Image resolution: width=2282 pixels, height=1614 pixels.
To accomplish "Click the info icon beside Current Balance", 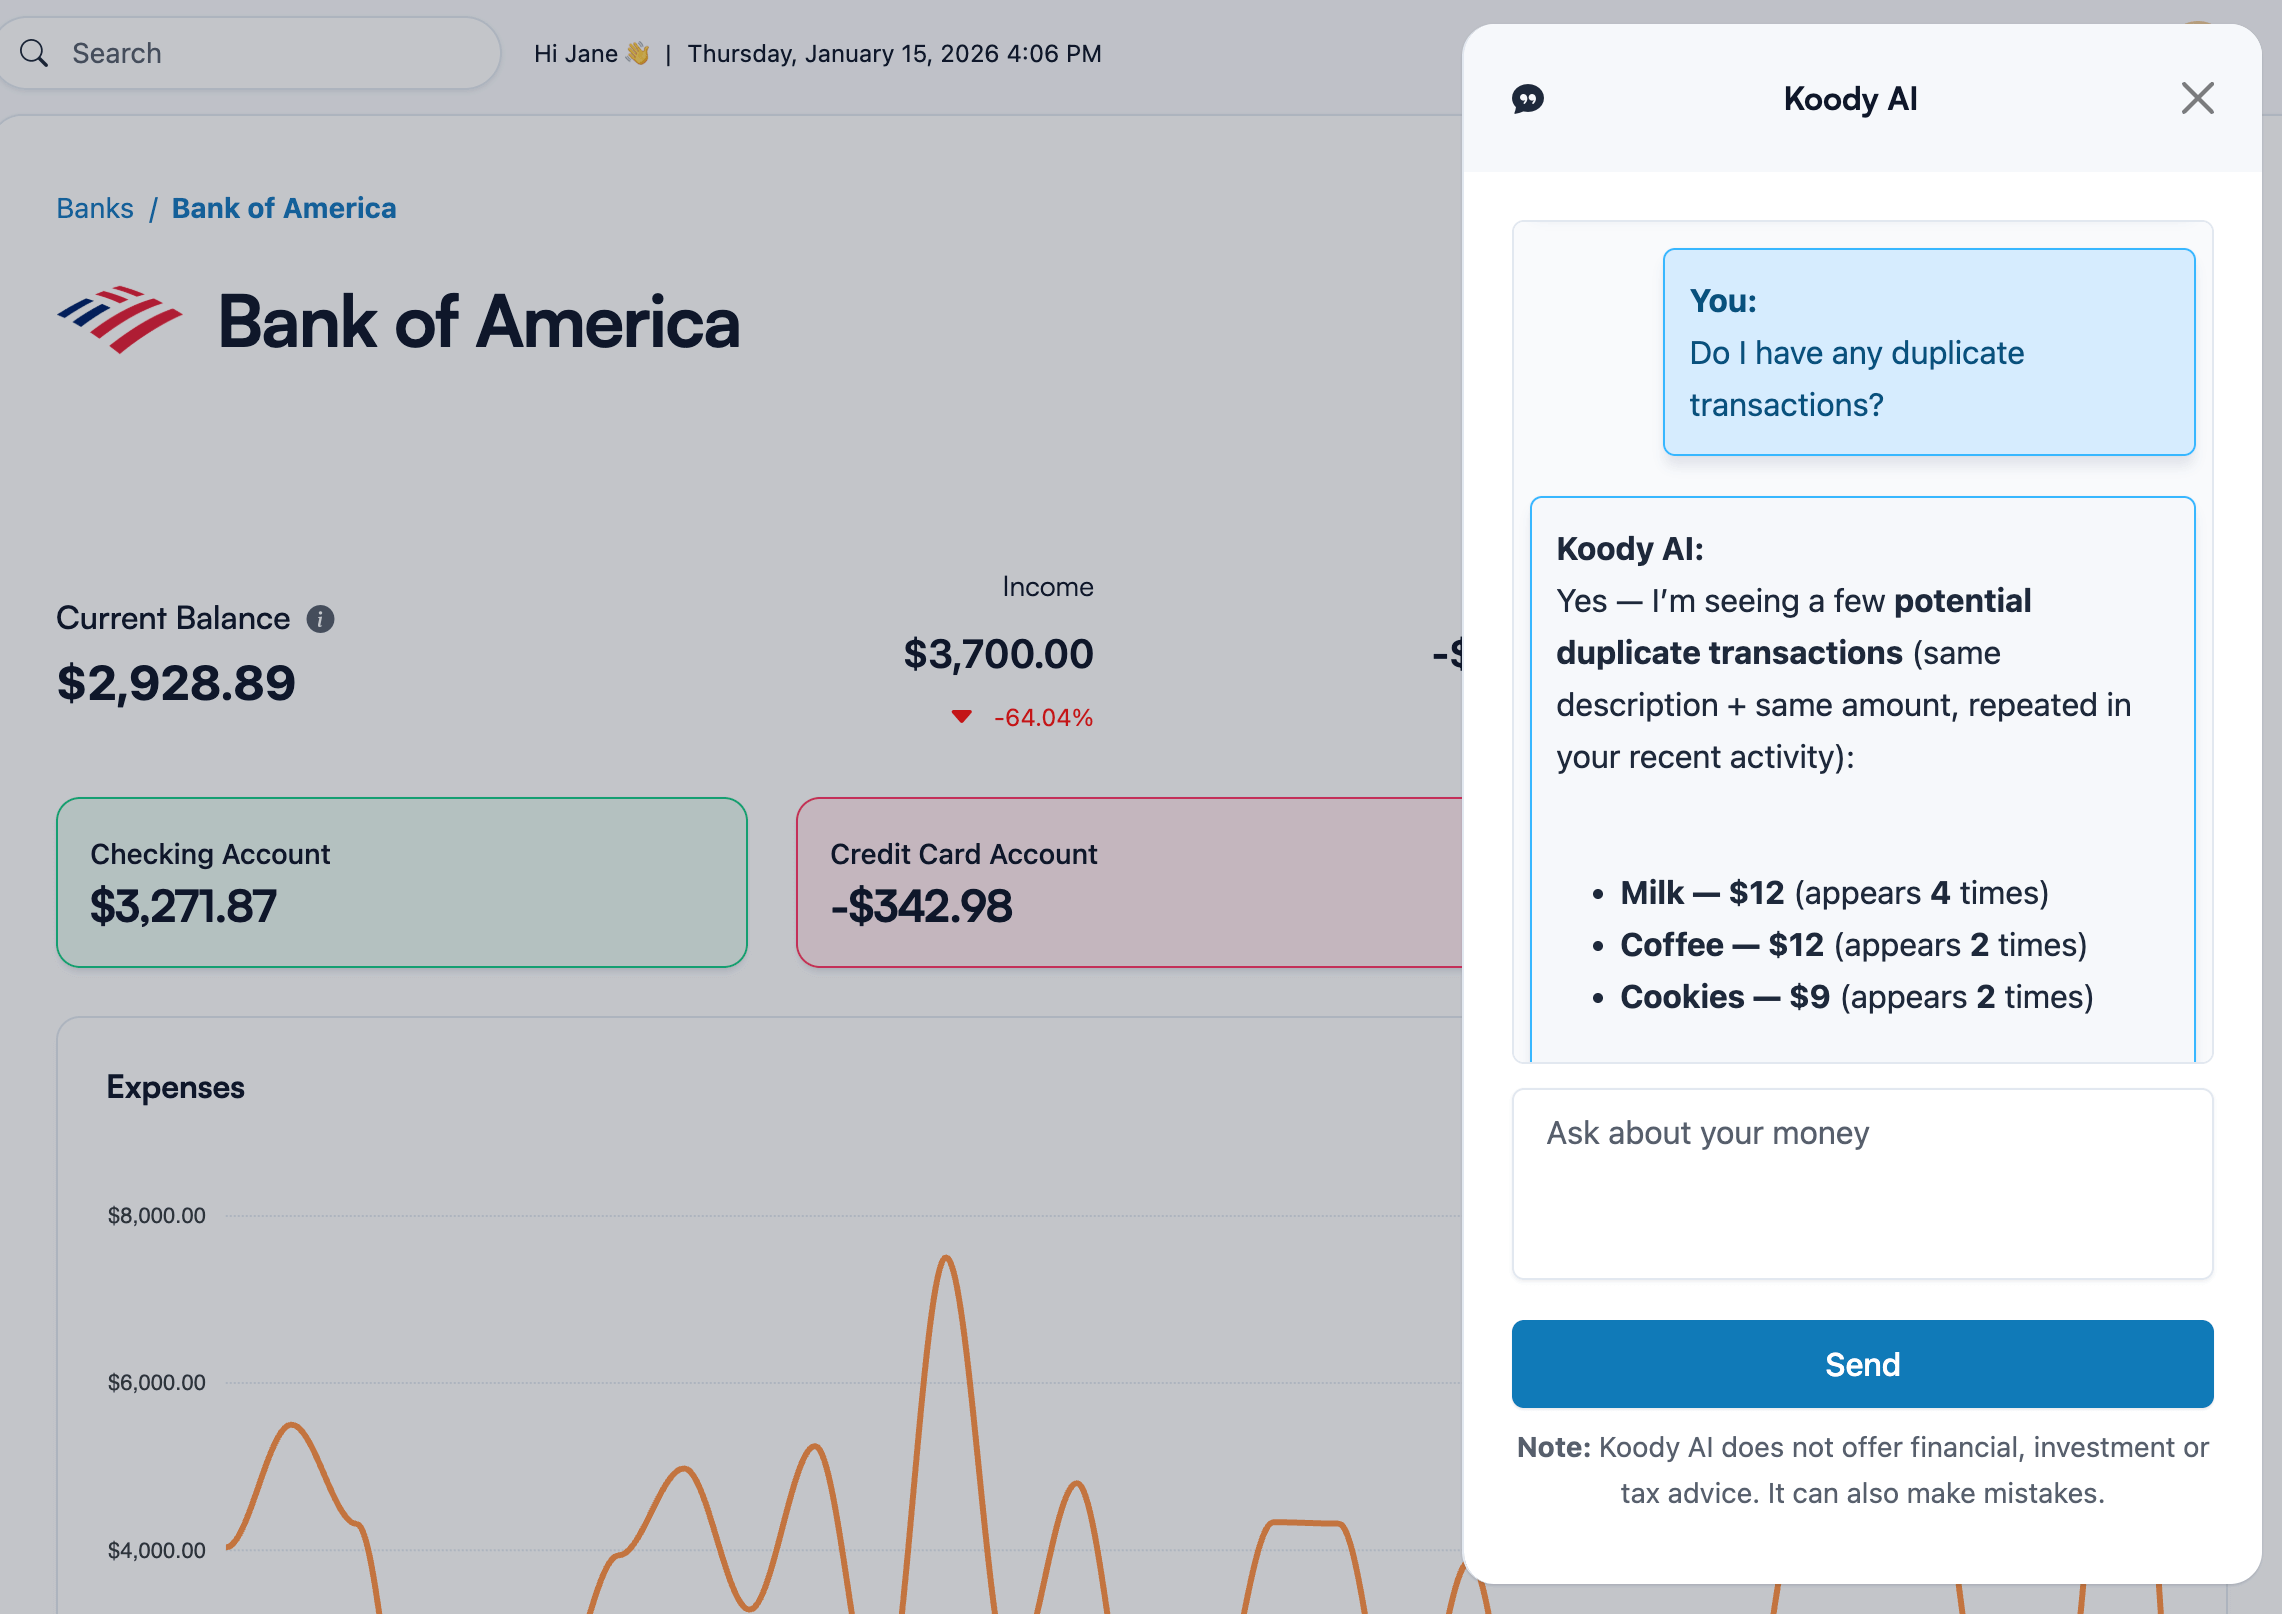I will click(318, 618).
